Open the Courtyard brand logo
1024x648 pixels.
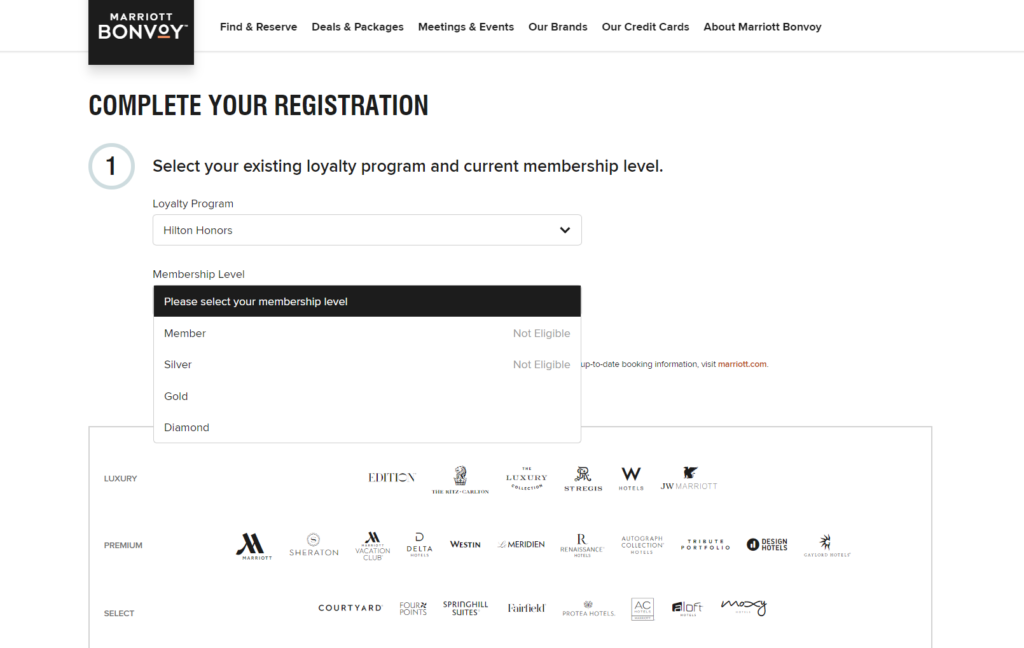(350, 608)
